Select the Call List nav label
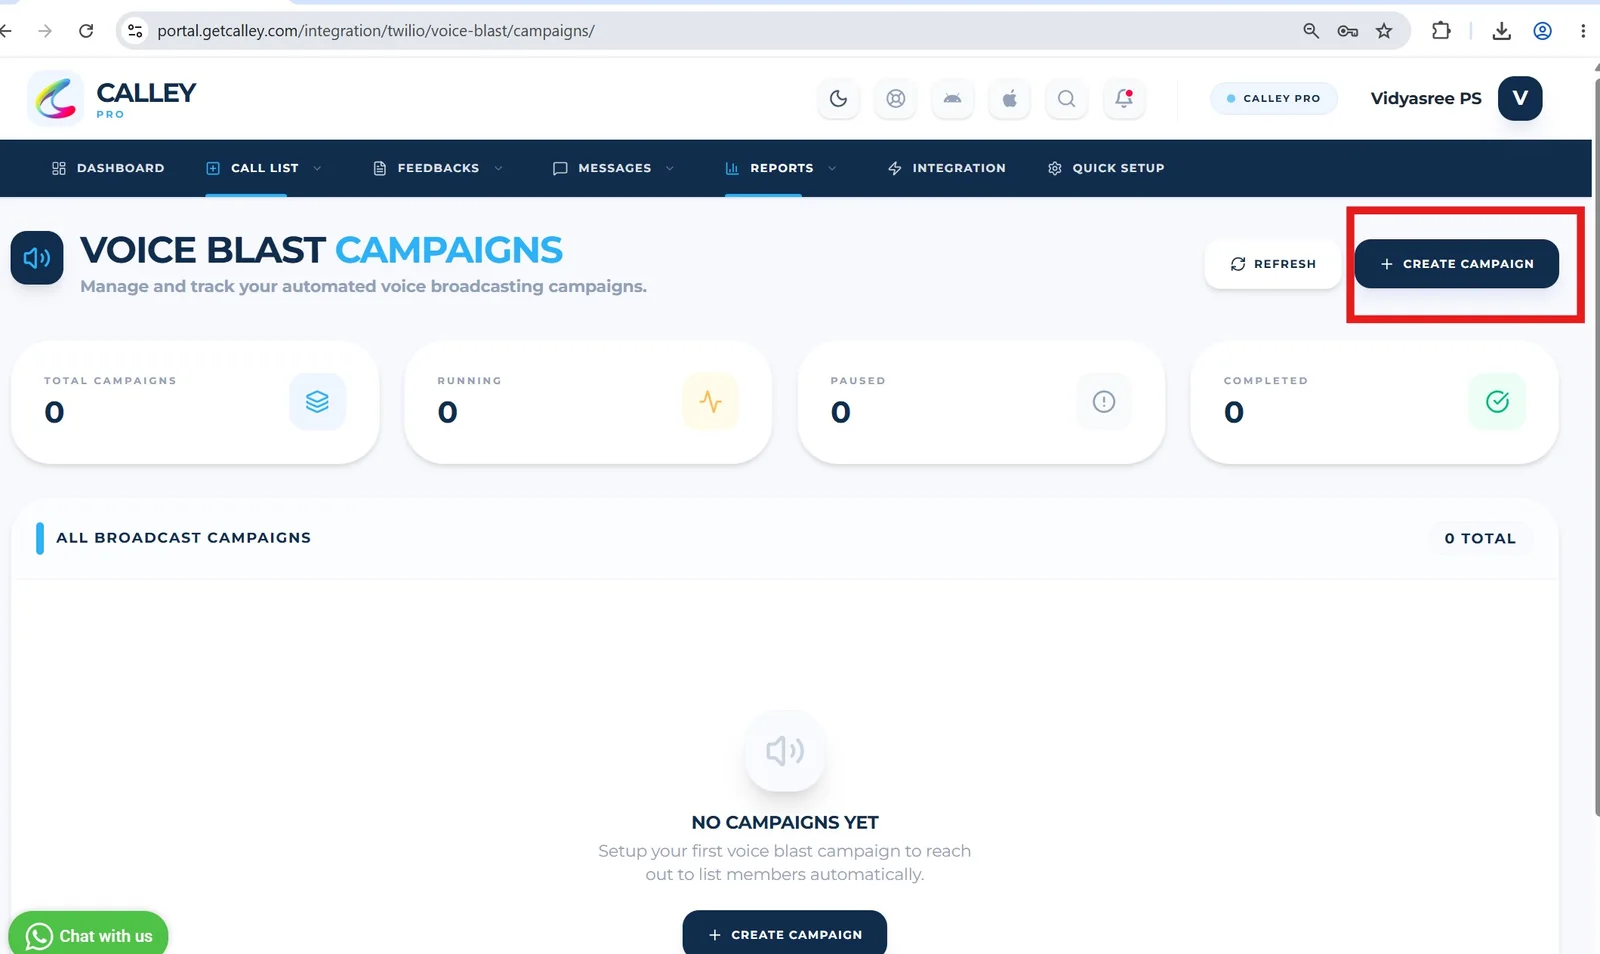Screen dimensions: 1600x954 click(x=265, y=168)
